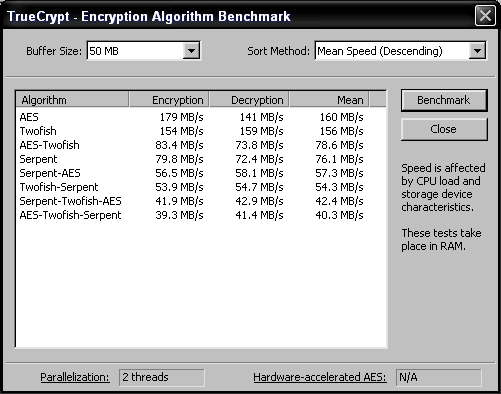Click the 141 MB/s decryption value
Viewport: 501px width, 394px height.
coord(261,117)
